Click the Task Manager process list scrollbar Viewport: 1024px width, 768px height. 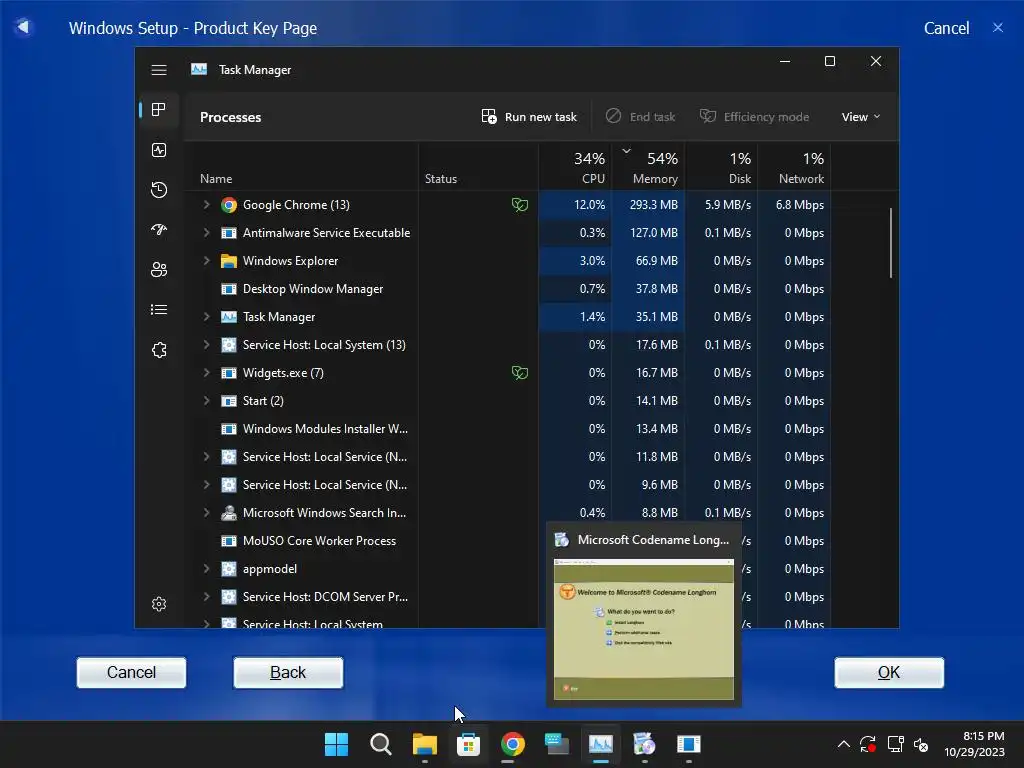click(x=891, y=243)
